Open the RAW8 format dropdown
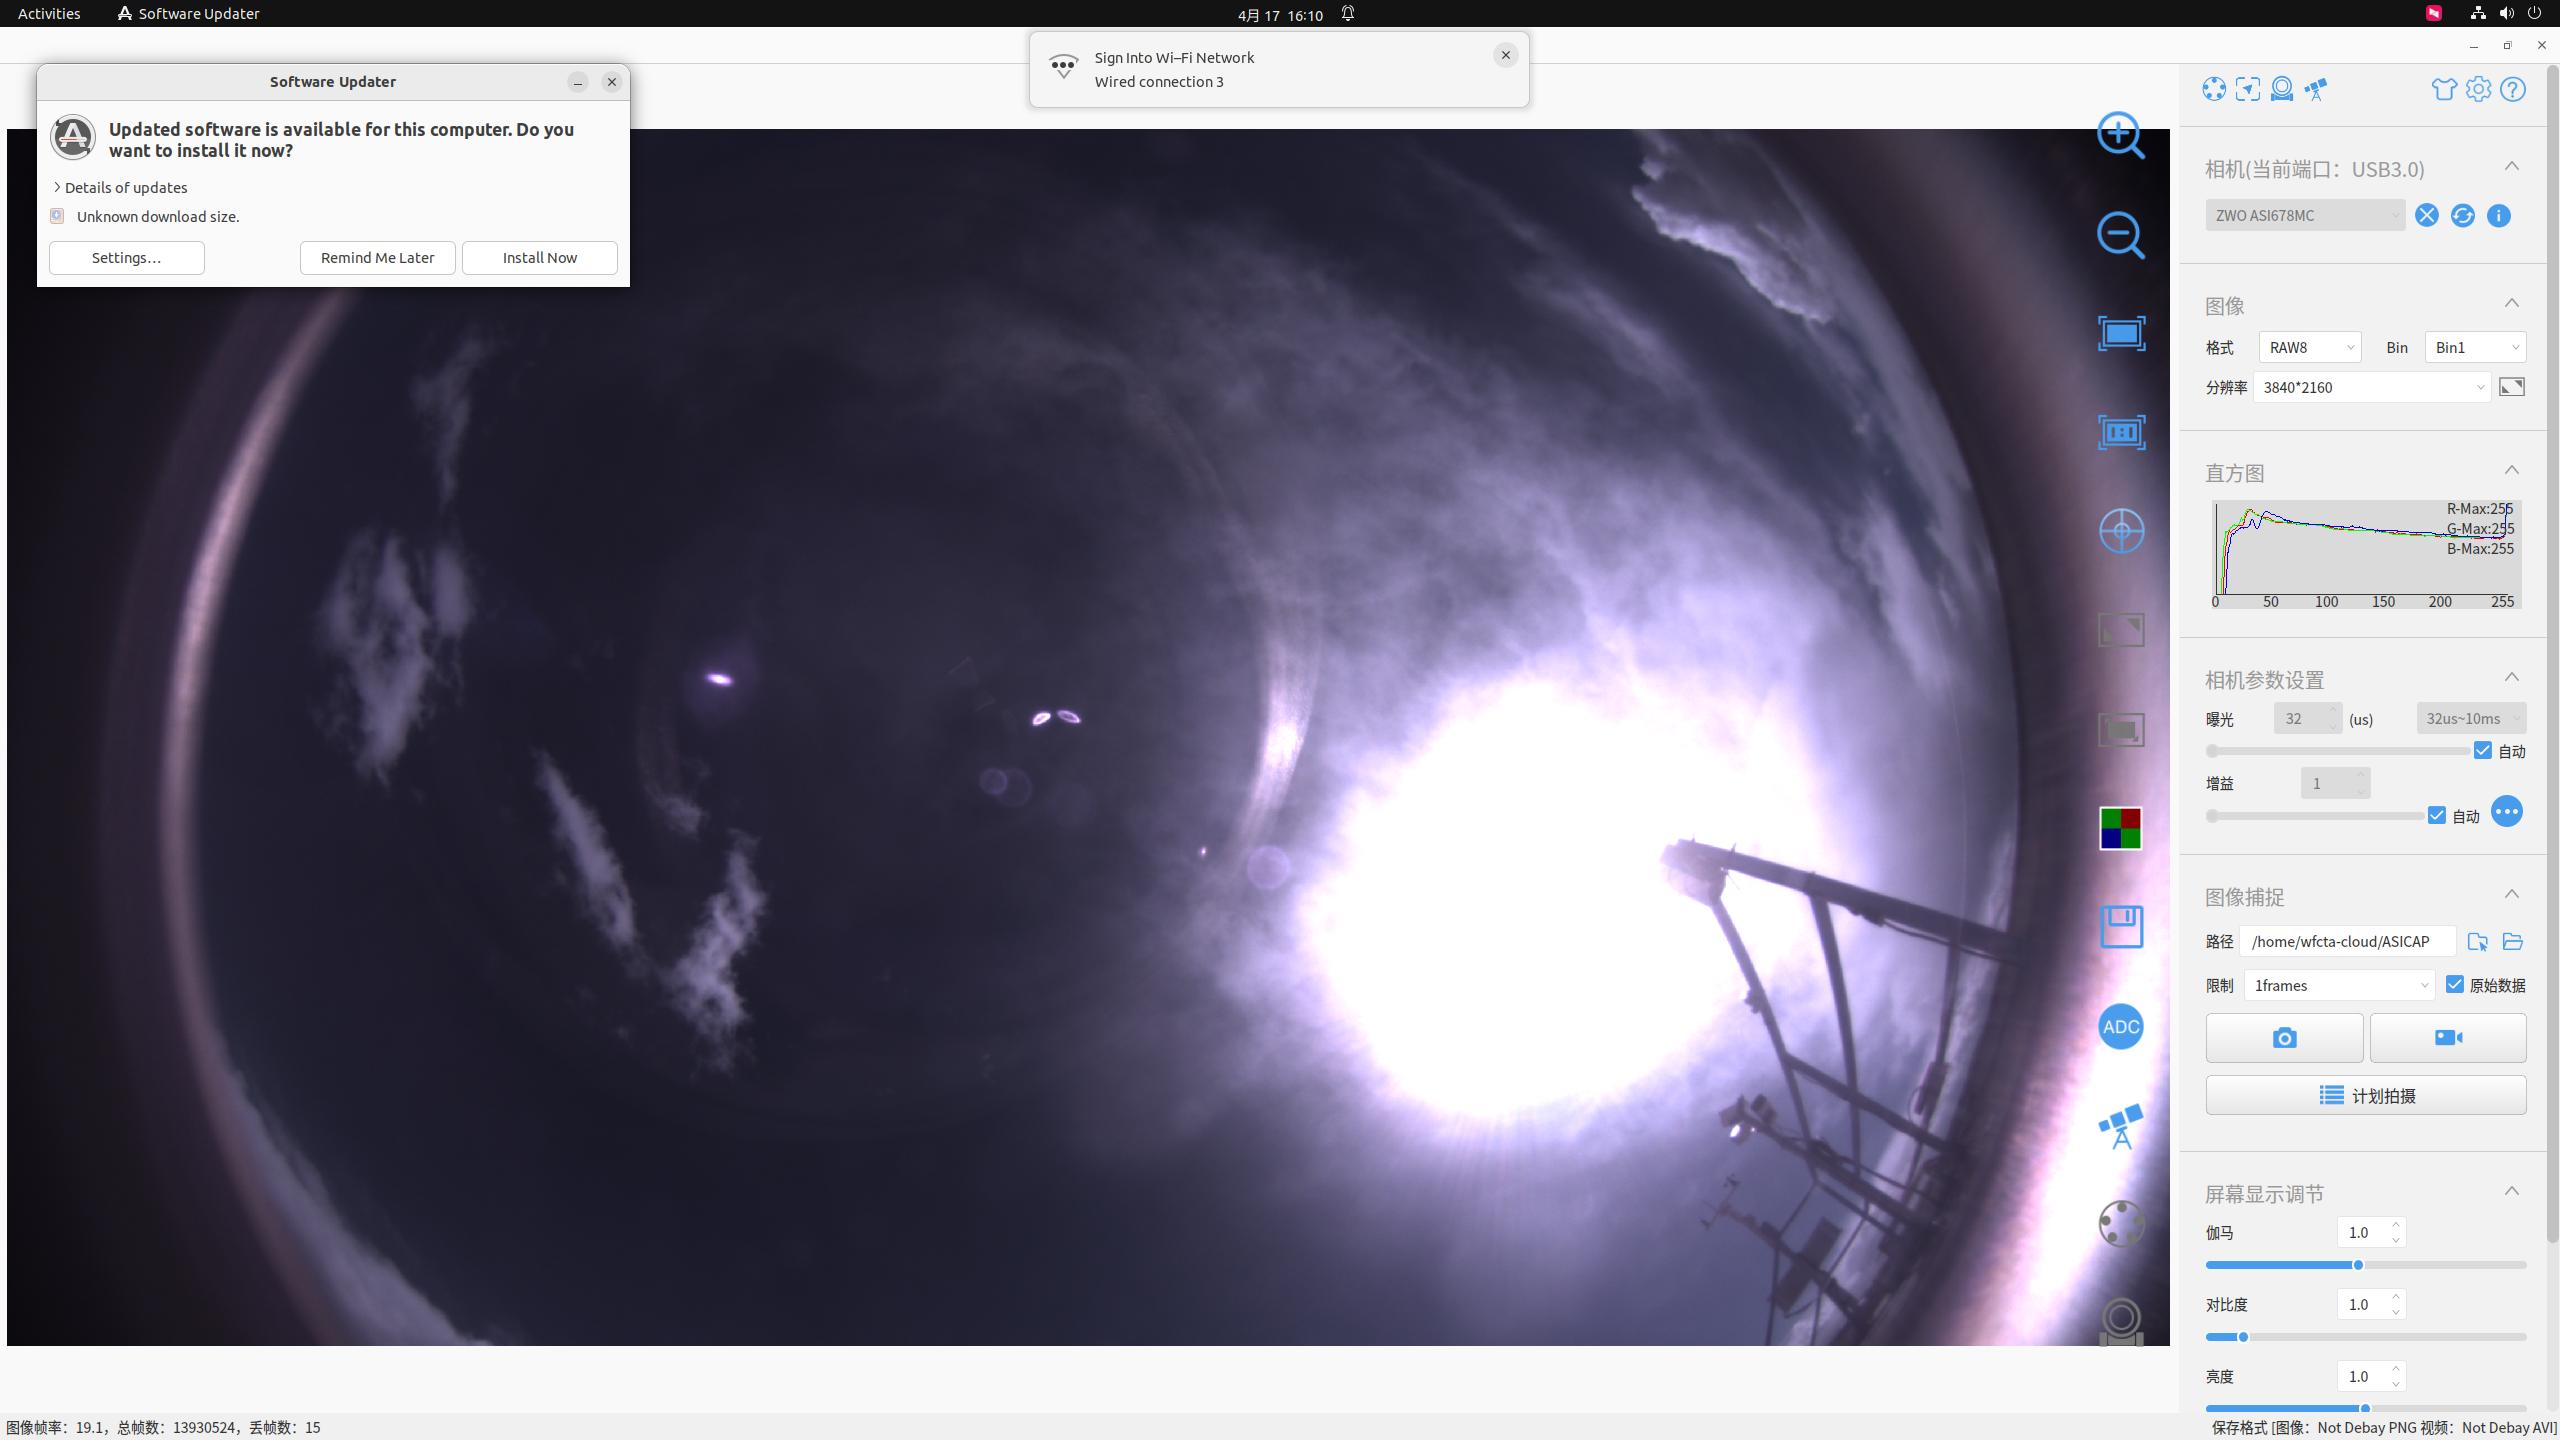Screen dimensions: 2560x1440 click(x=2309, y=348)
